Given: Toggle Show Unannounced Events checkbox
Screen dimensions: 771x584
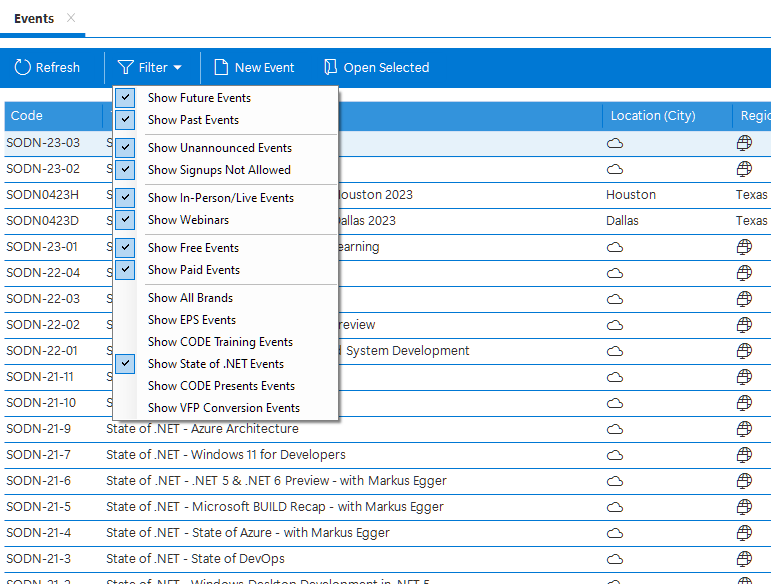Looking at the screenshot, I should [125, 147].
